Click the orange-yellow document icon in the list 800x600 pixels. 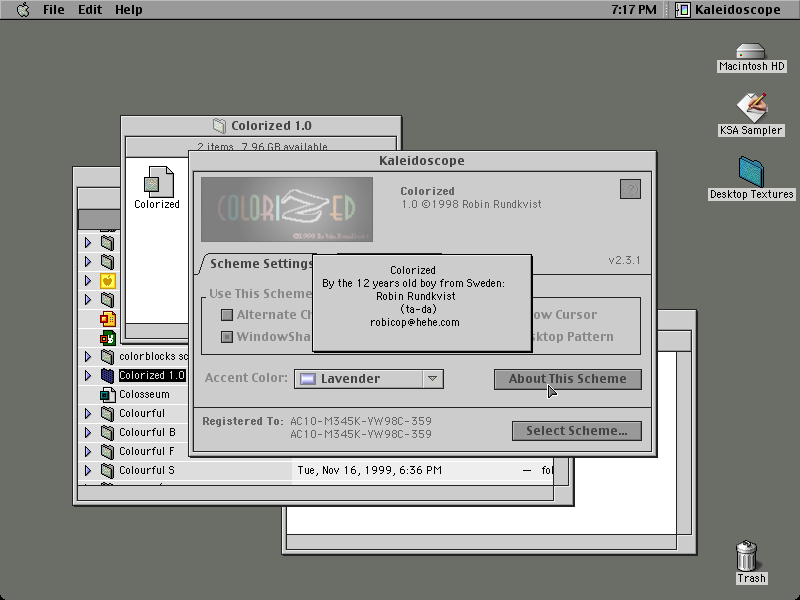[x=108, y=319]
